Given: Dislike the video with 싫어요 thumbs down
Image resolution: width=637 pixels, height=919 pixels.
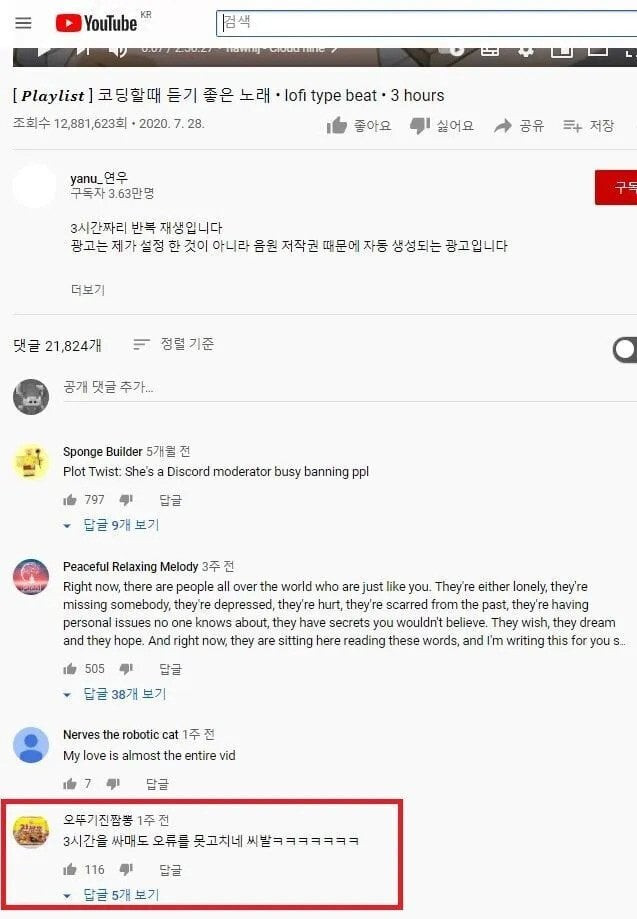Looking at the screenshot, I should coord(442,125).
